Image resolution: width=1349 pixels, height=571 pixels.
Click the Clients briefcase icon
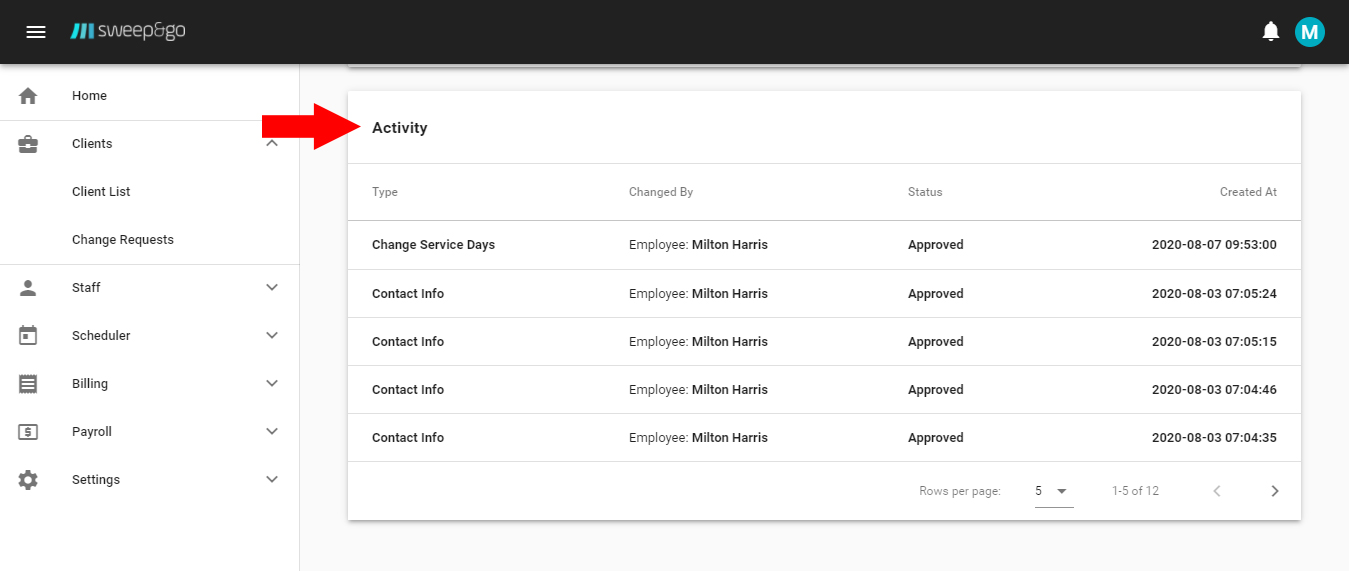[x=28, y=144]
